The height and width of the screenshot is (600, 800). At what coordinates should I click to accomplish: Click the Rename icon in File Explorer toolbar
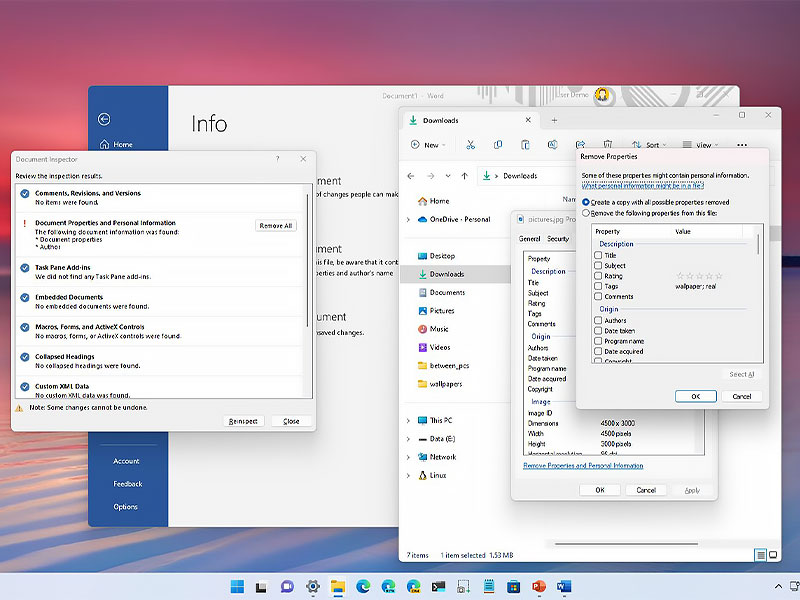point(553,145)
